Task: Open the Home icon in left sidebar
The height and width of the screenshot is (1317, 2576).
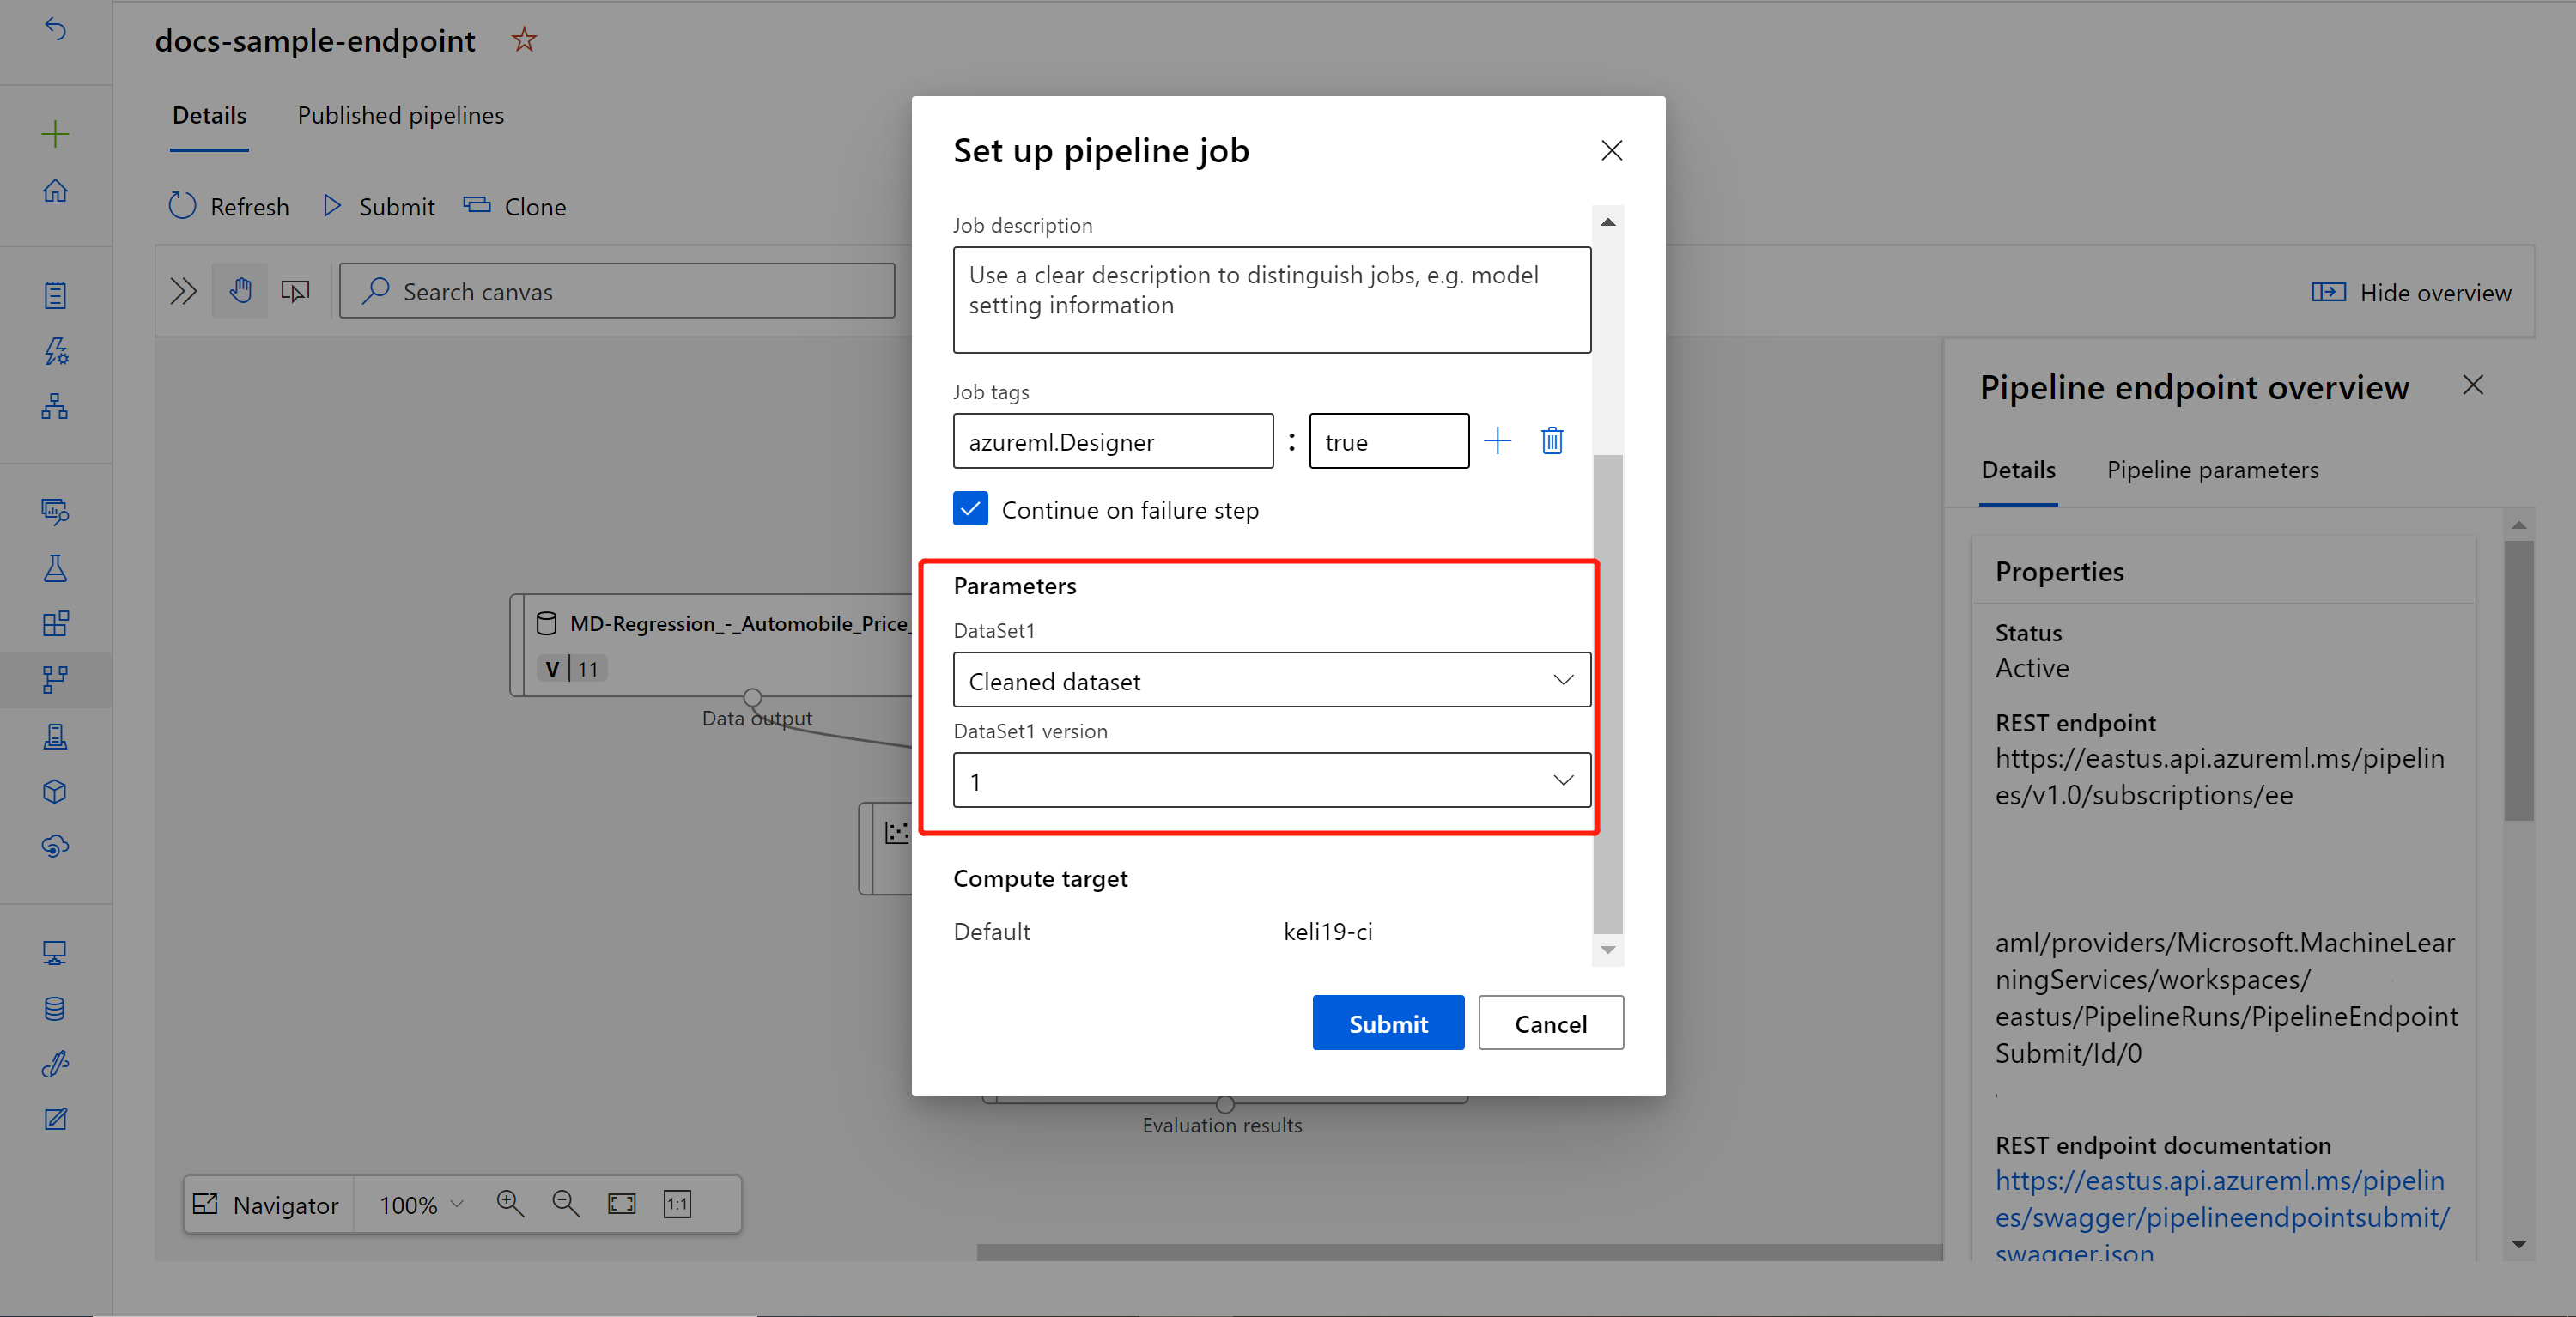Action: coord(55,190)
